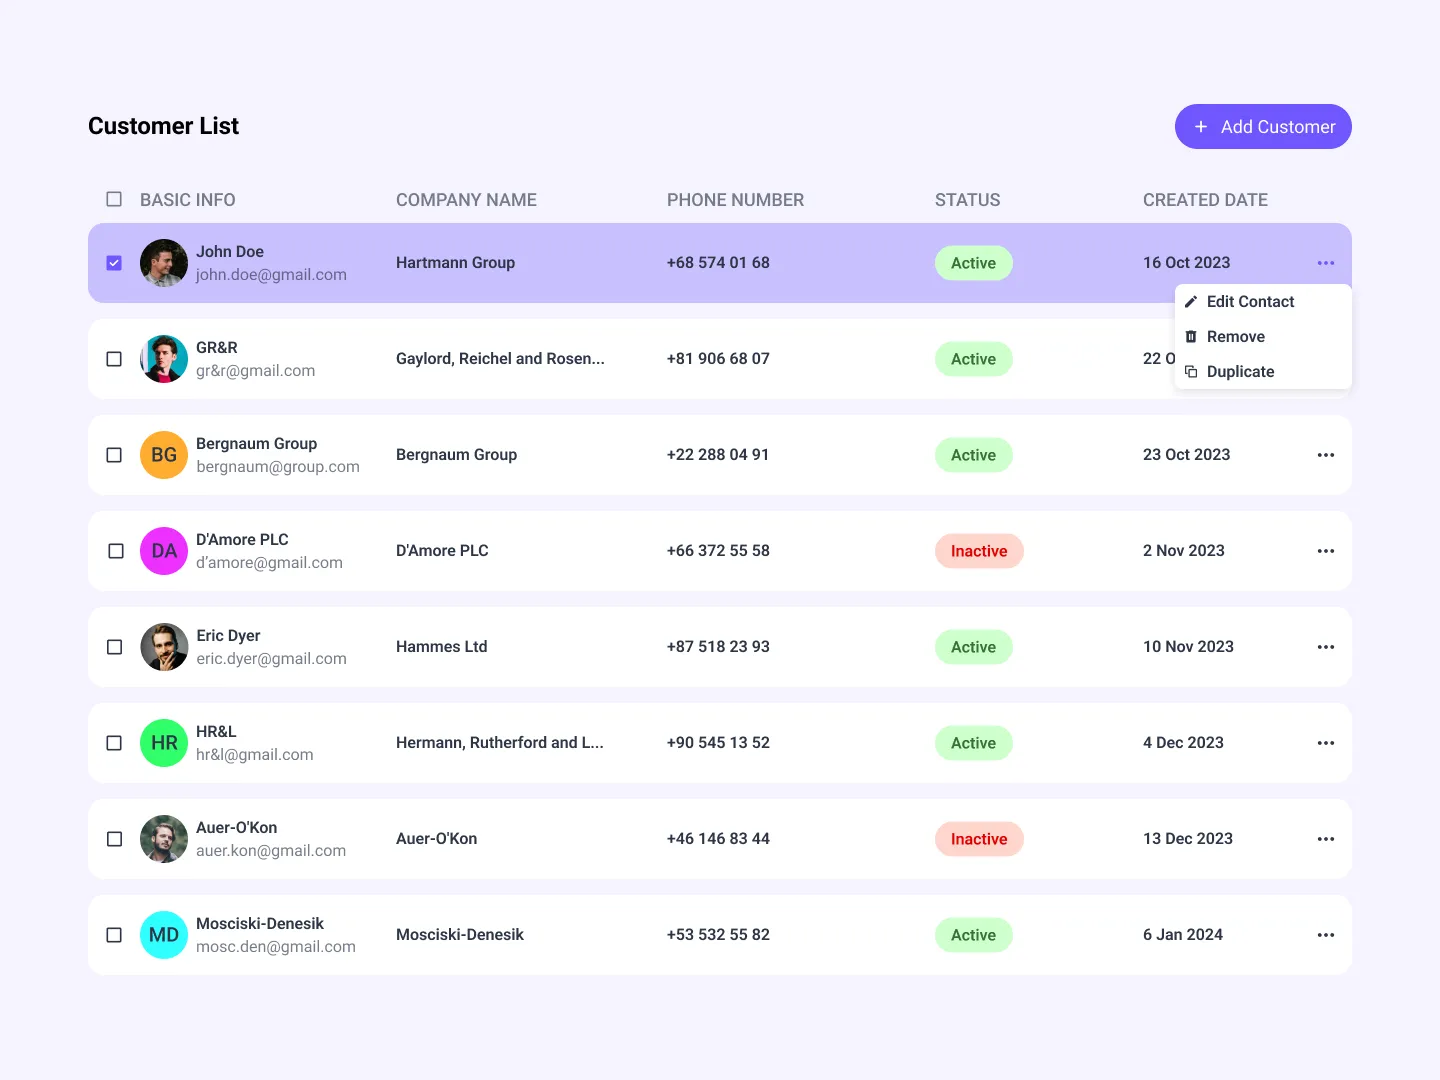The image size is (1440, 1080).
Task: Open the actions menu for Mosciski-Denesik
Action: (1326, 935)
